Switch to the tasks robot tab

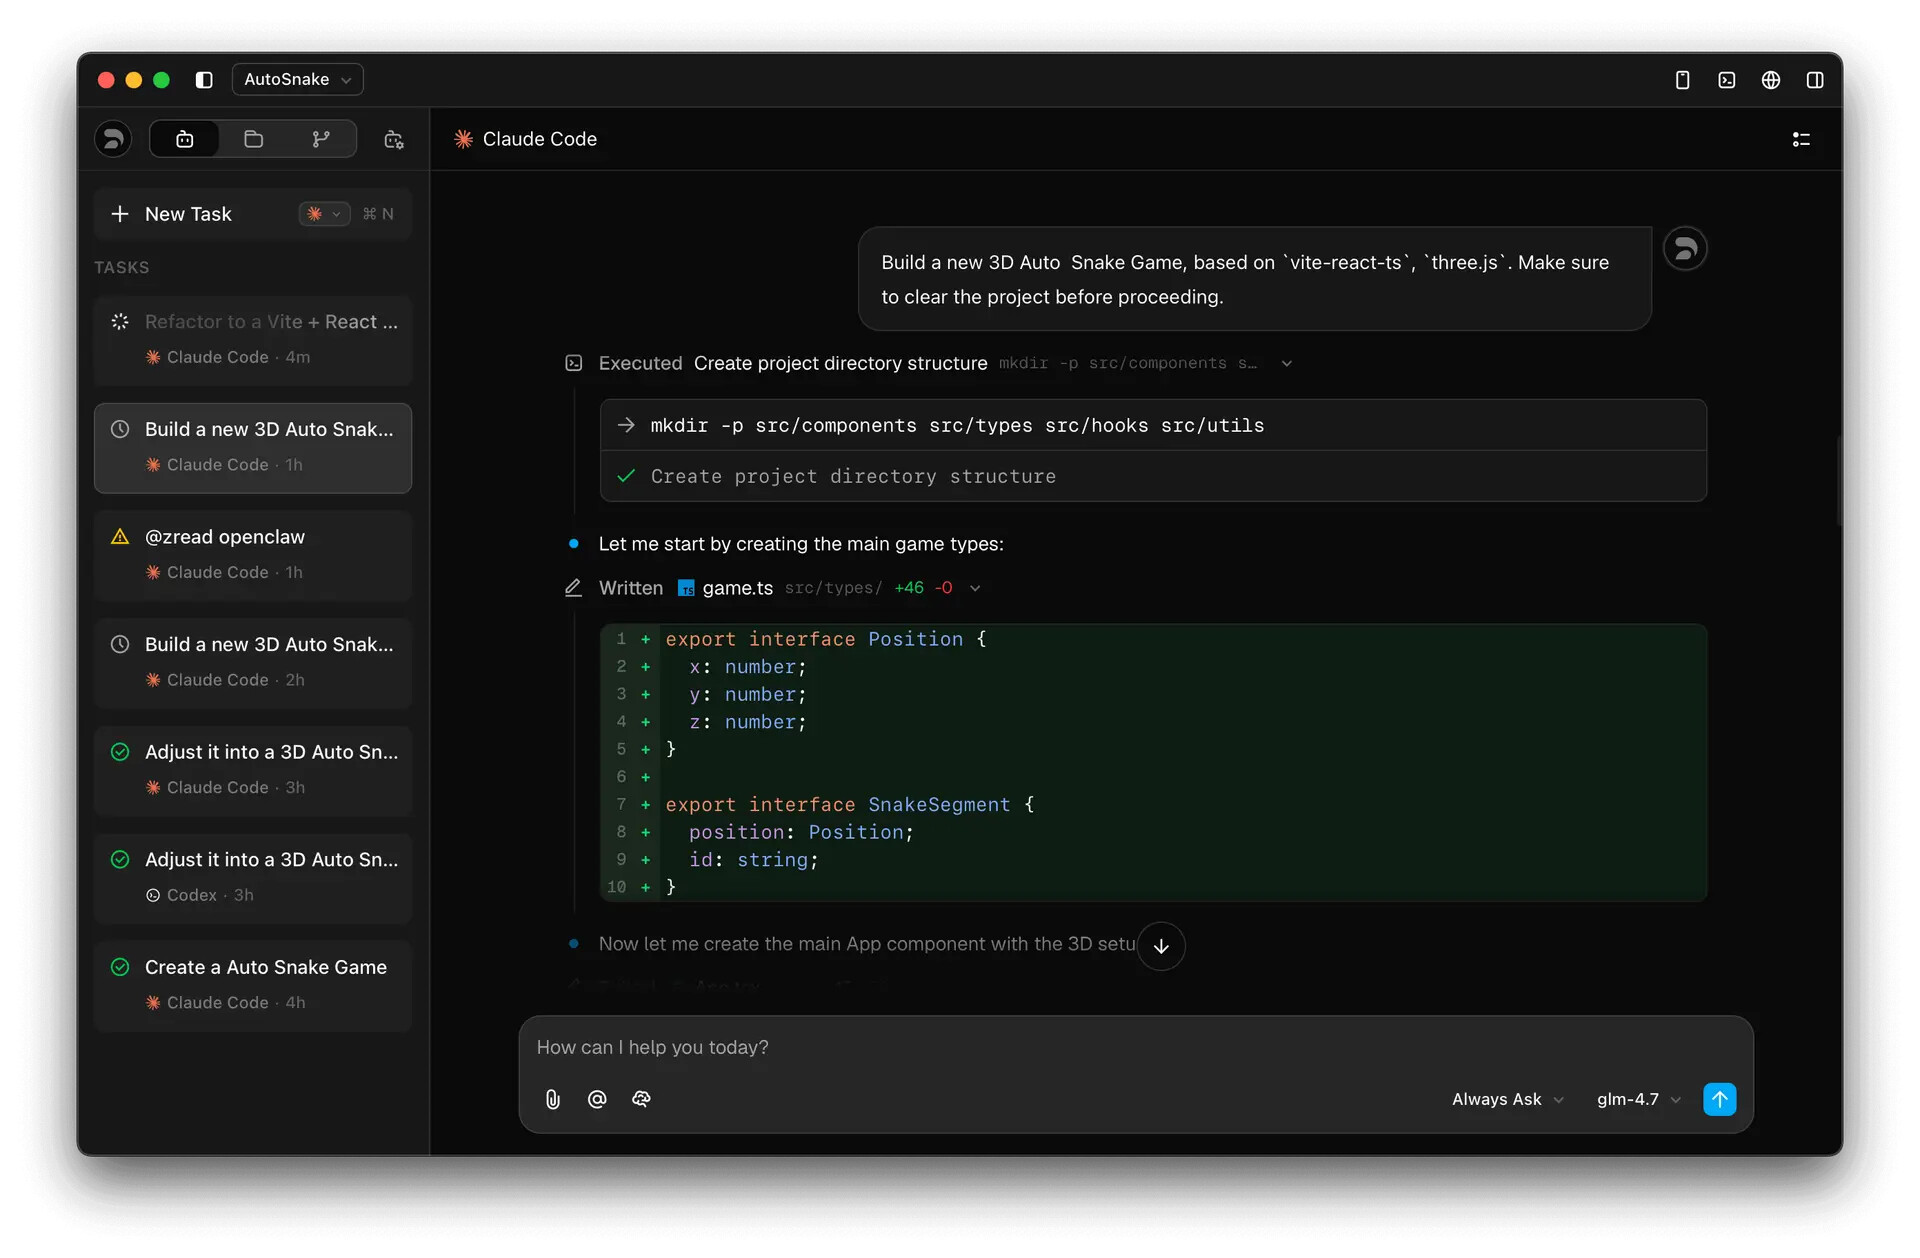185,139
